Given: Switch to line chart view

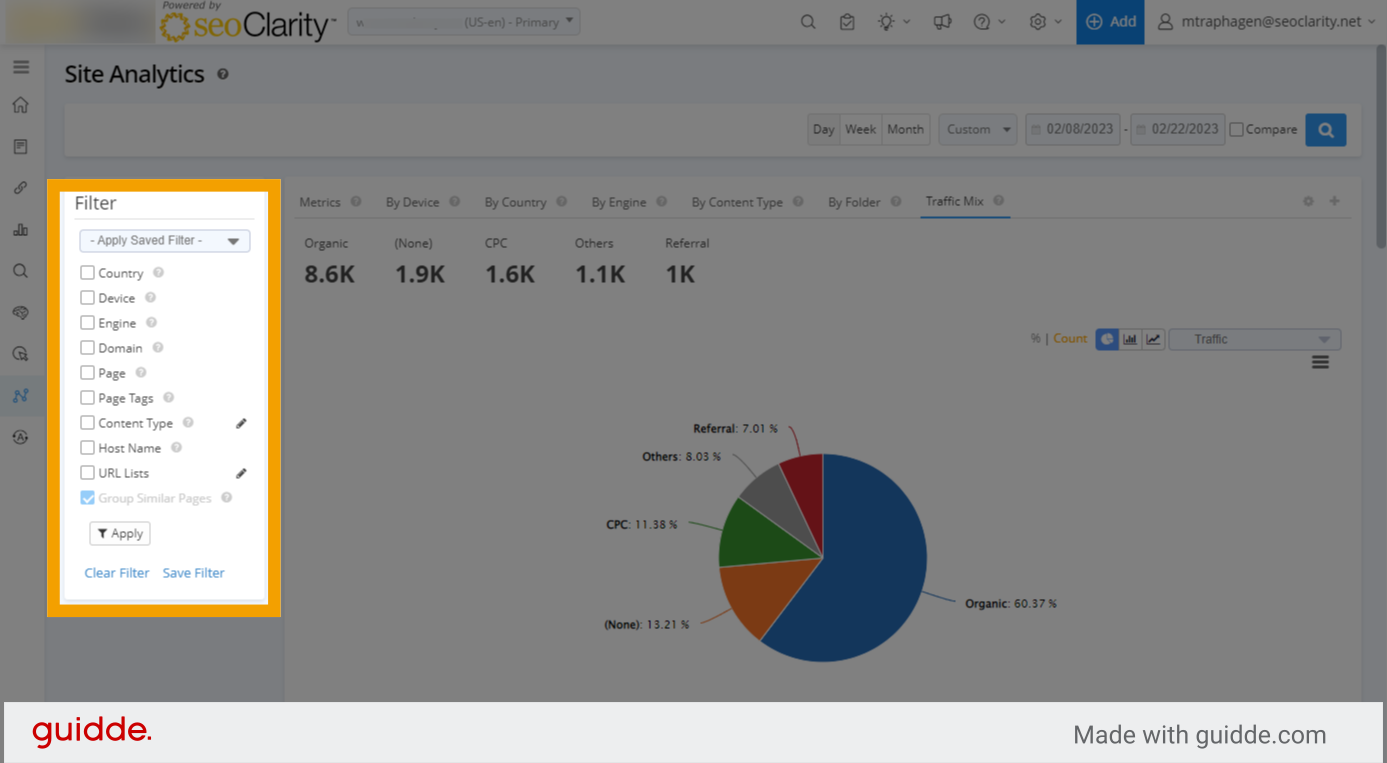Looking at the screenshot, I should tap(1153, 339).
